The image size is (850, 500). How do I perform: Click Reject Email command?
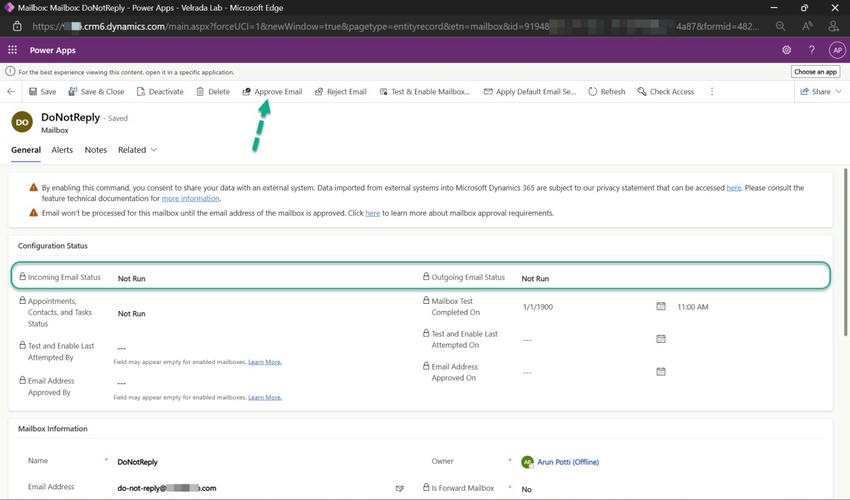pos(341,92)
